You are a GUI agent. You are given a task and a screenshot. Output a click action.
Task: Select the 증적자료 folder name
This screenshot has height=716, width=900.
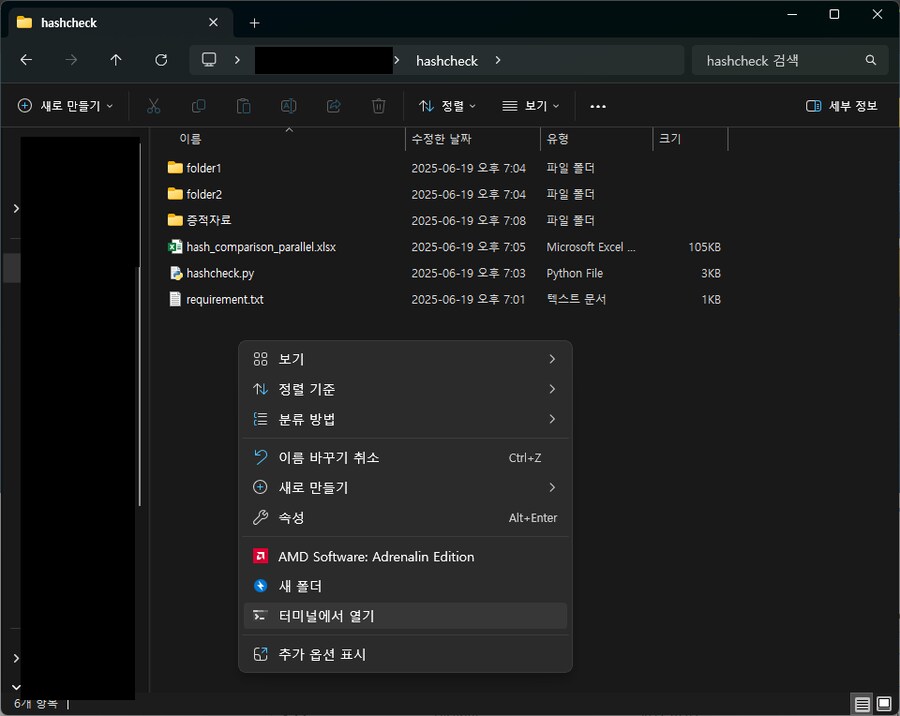(x=209, y=220)
